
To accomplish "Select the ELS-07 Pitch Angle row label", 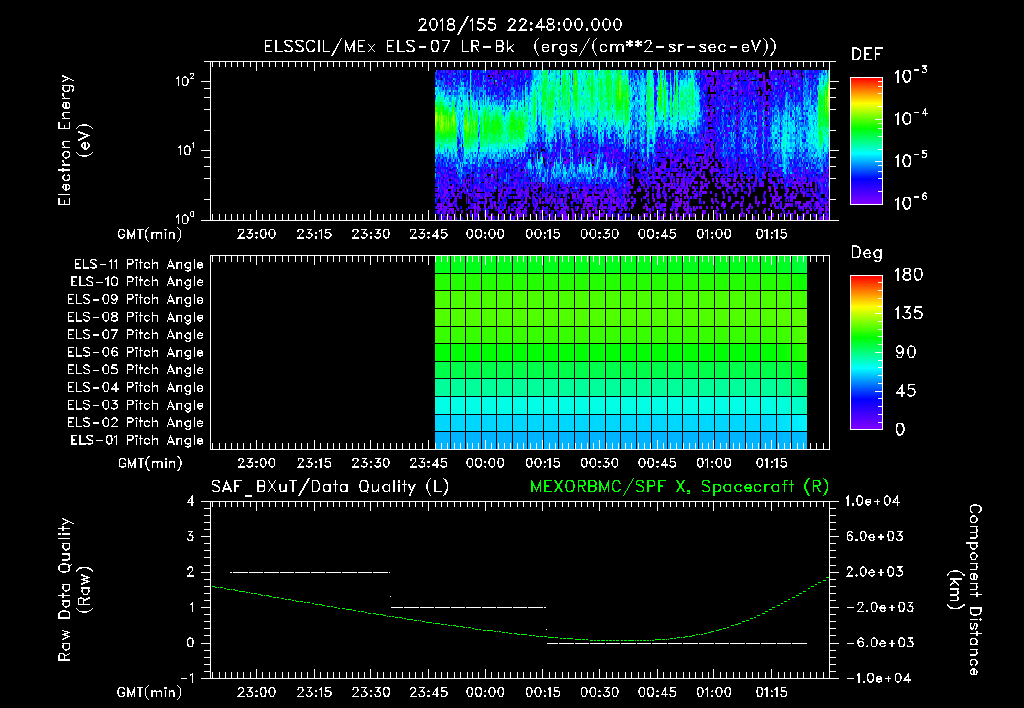I will point(136,334).
